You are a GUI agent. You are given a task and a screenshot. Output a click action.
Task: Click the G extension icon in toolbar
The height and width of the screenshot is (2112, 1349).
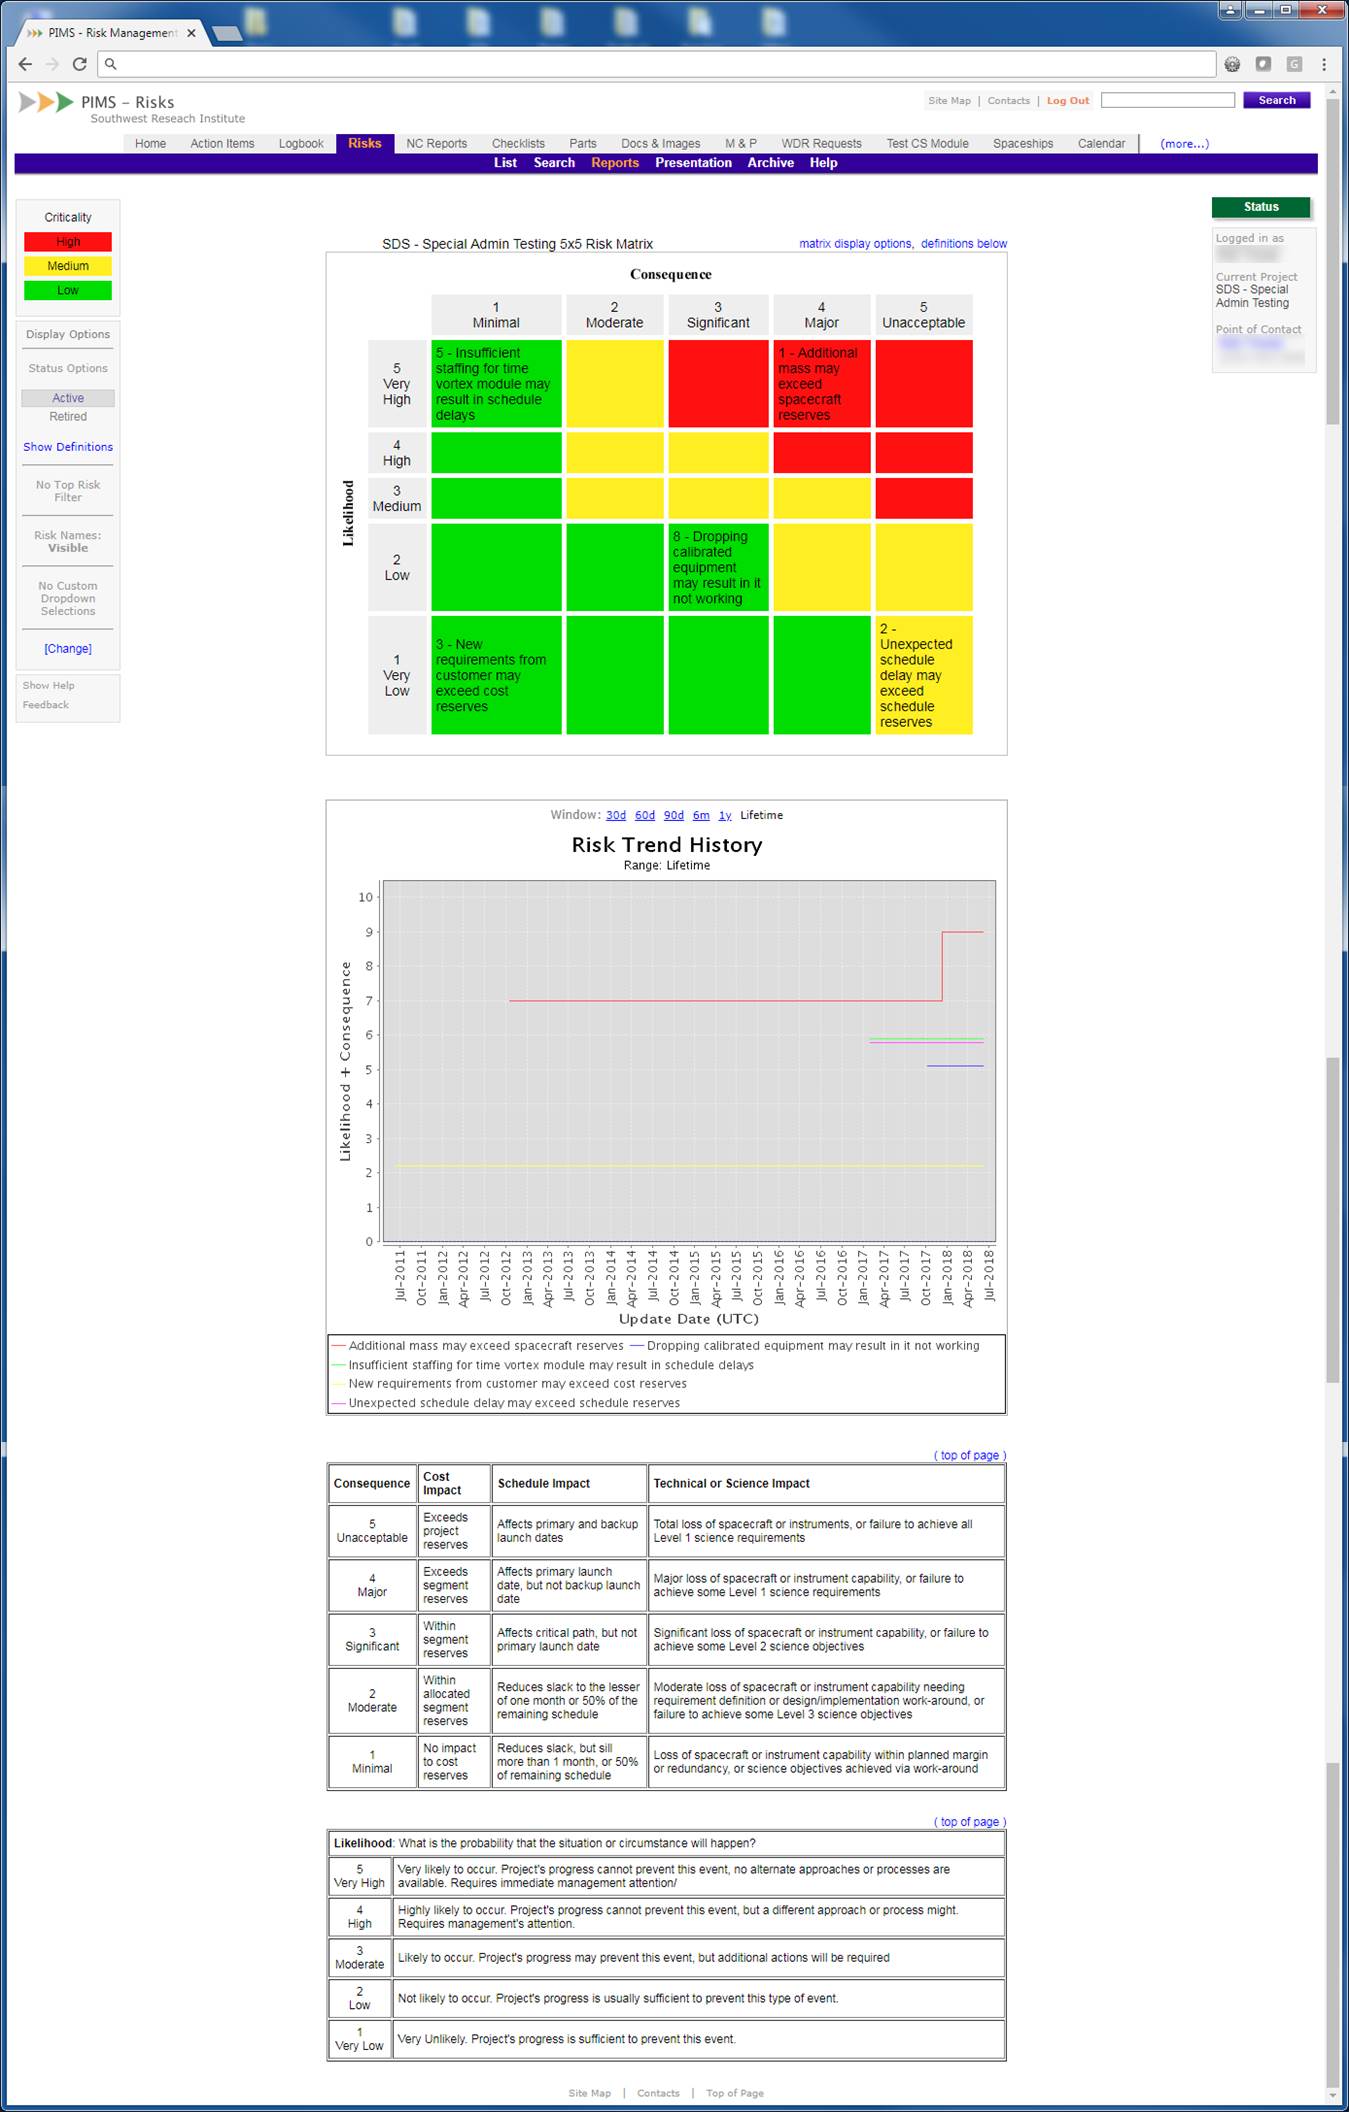tap(1294, 64)
